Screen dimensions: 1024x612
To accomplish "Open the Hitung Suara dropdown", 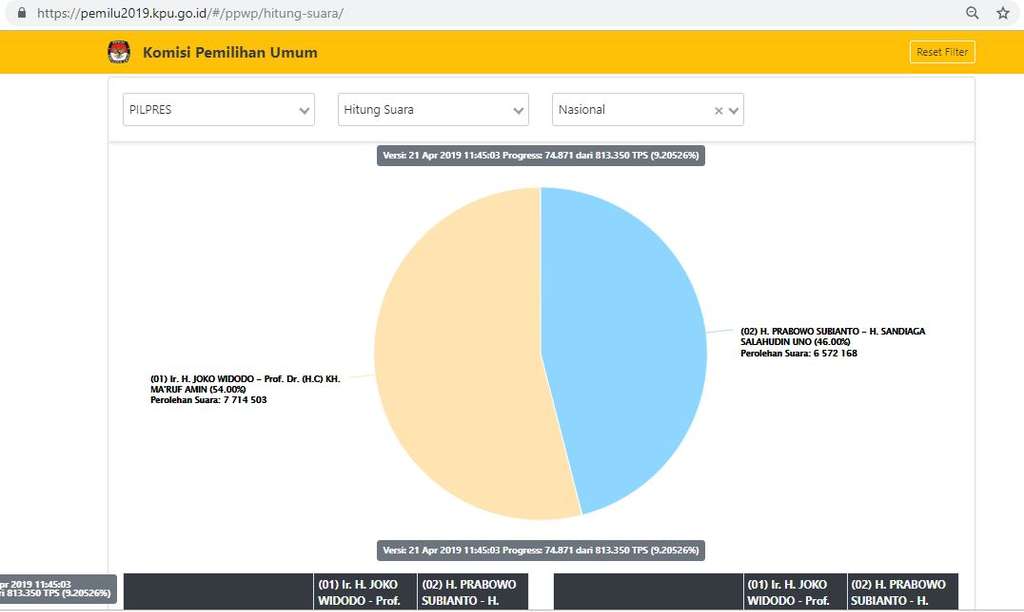I will (x=519, y=111).
